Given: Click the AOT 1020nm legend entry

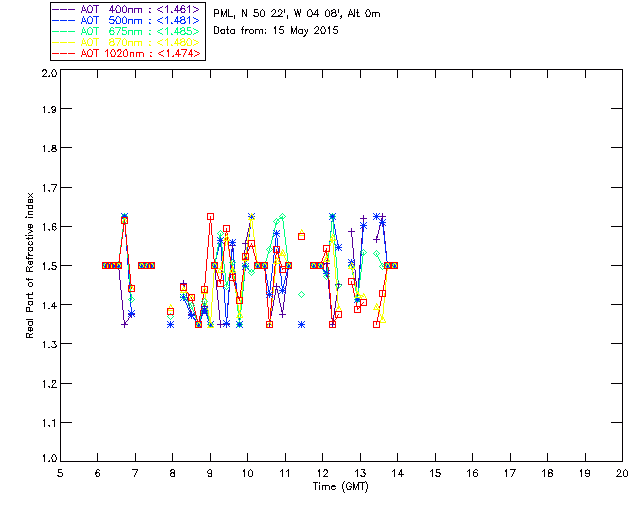Looking at the screenshot, I should coord(128,53).
